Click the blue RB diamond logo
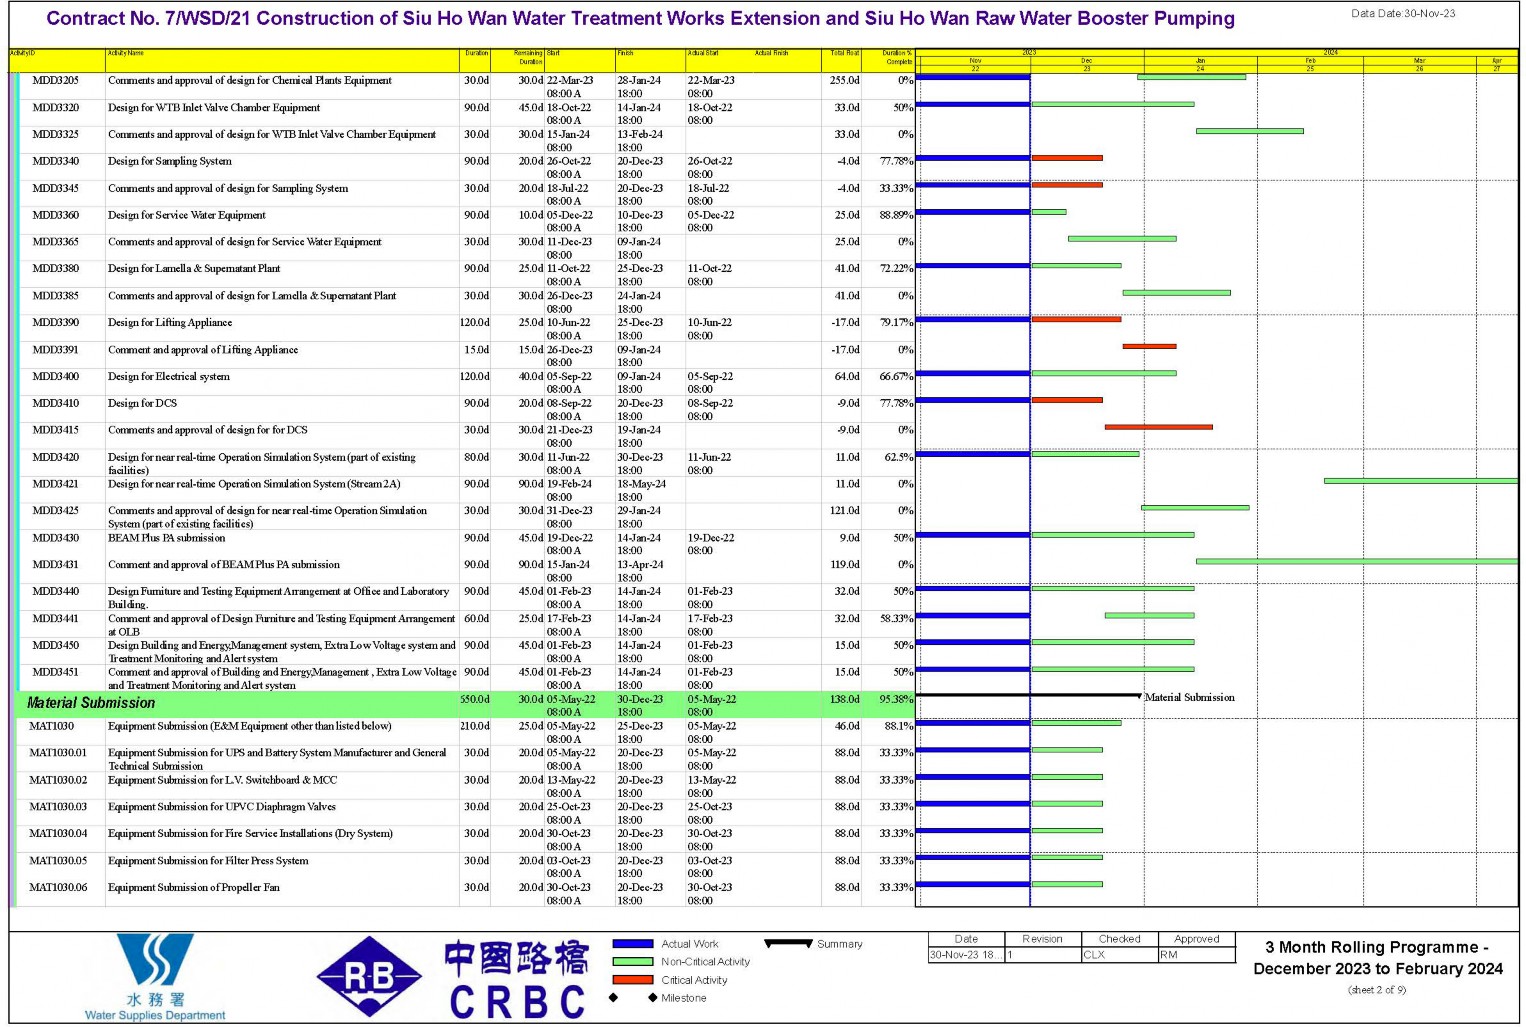The image size is (1526, 1027). (370, 977)
